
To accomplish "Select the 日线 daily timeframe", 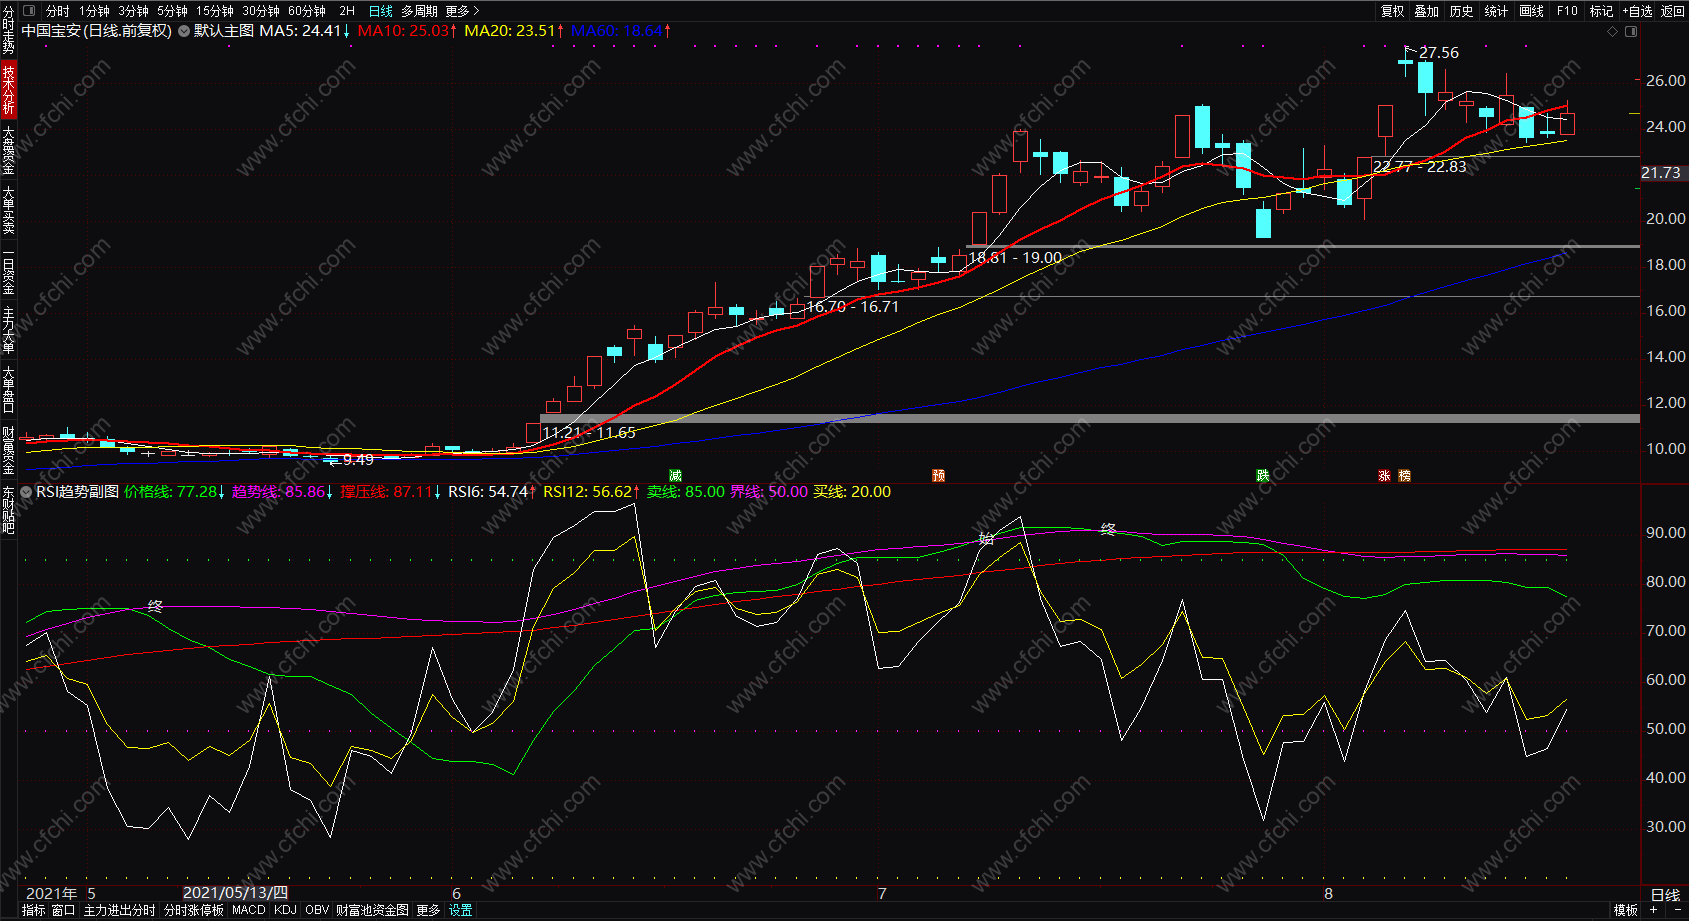I will (381, 11).
